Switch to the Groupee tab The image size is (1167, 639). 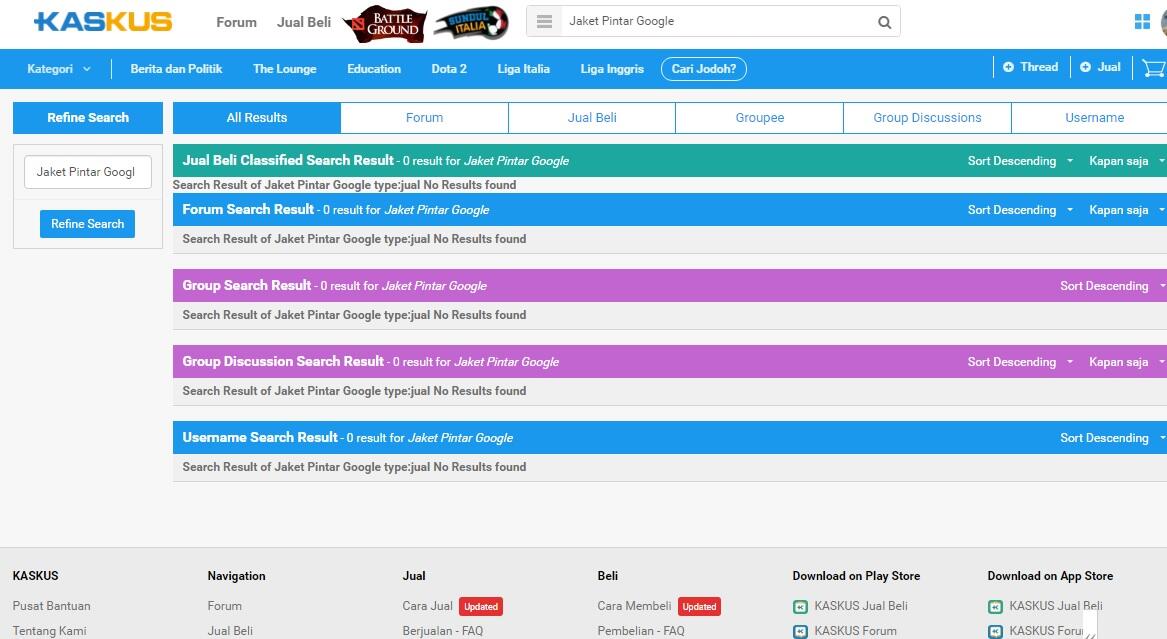pos(759,118)
